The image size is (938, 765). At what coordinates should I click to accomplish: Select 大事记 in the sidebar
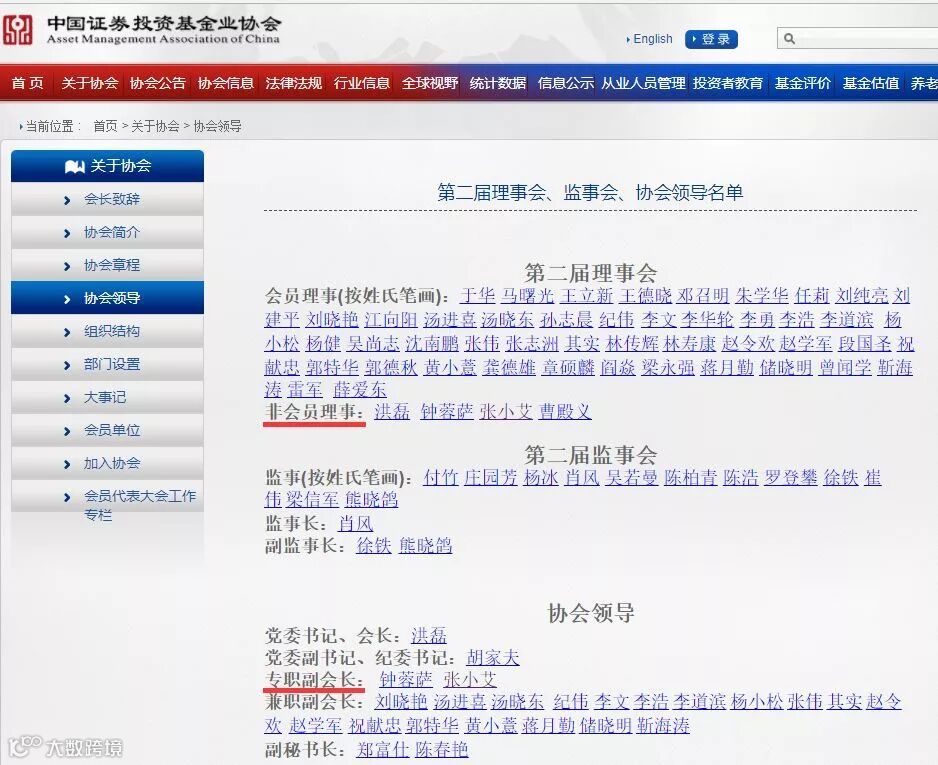pyautogui.click(x=105, y=397)
